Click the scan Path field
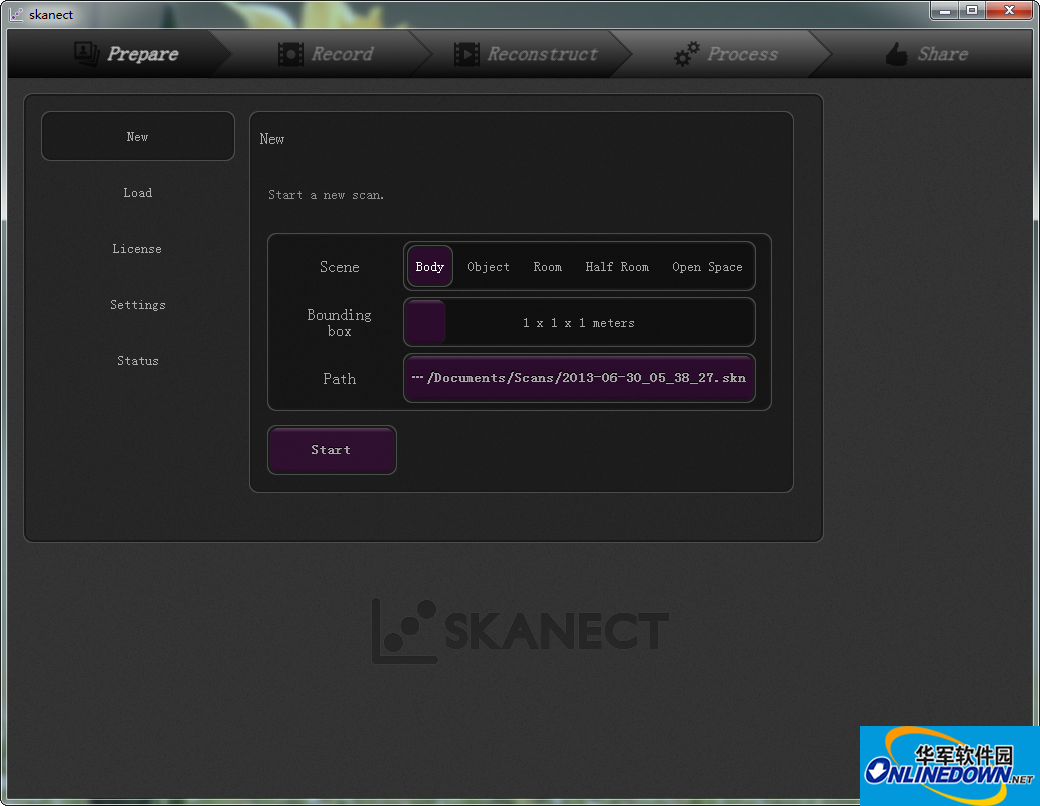This screenshot has height=806, width=1040. pos(579,378)
